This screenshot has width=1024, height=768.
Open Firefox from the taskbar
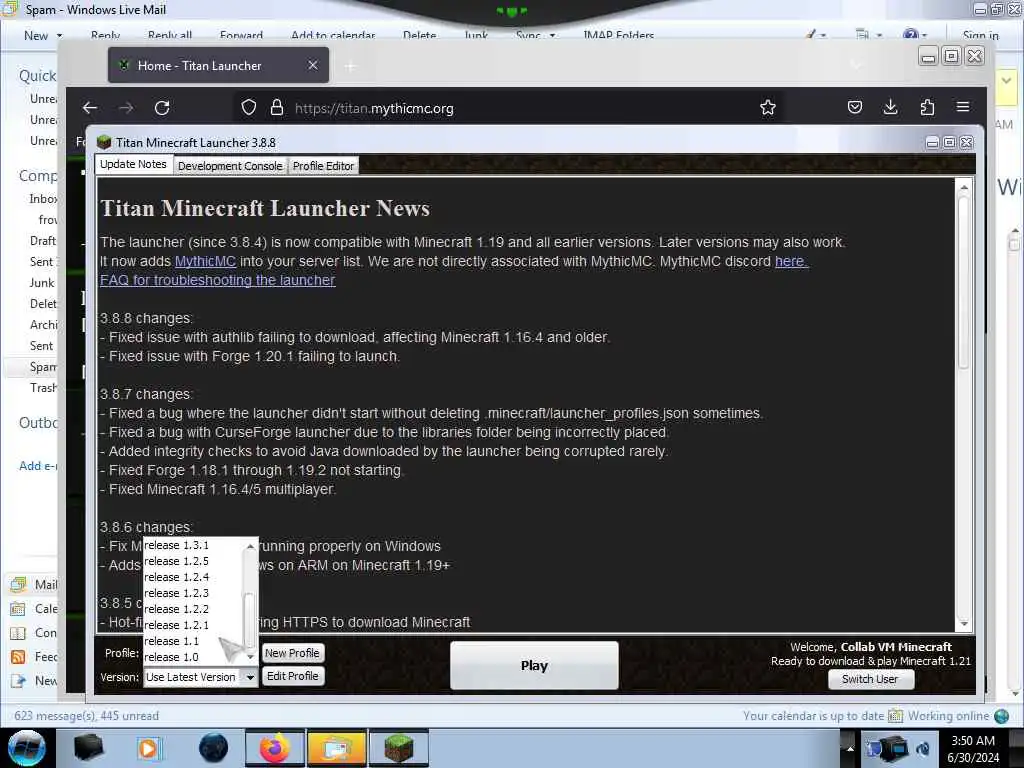click(x=275, y=748)
